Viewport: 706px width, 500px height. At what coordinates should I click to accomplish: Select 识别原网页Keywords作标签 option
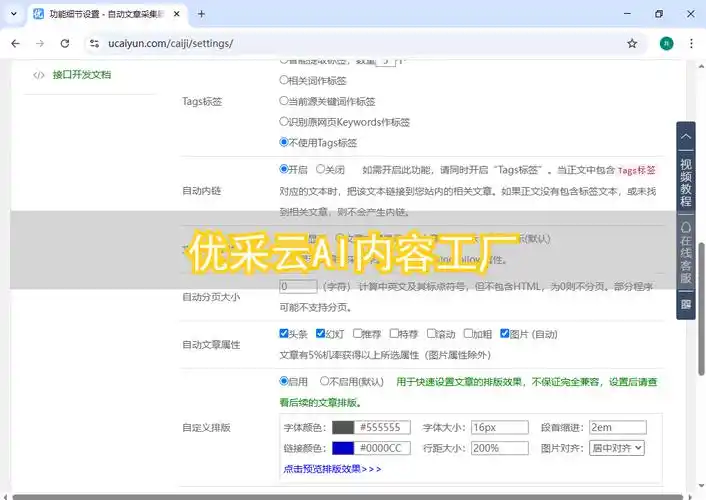pos(284,121)
